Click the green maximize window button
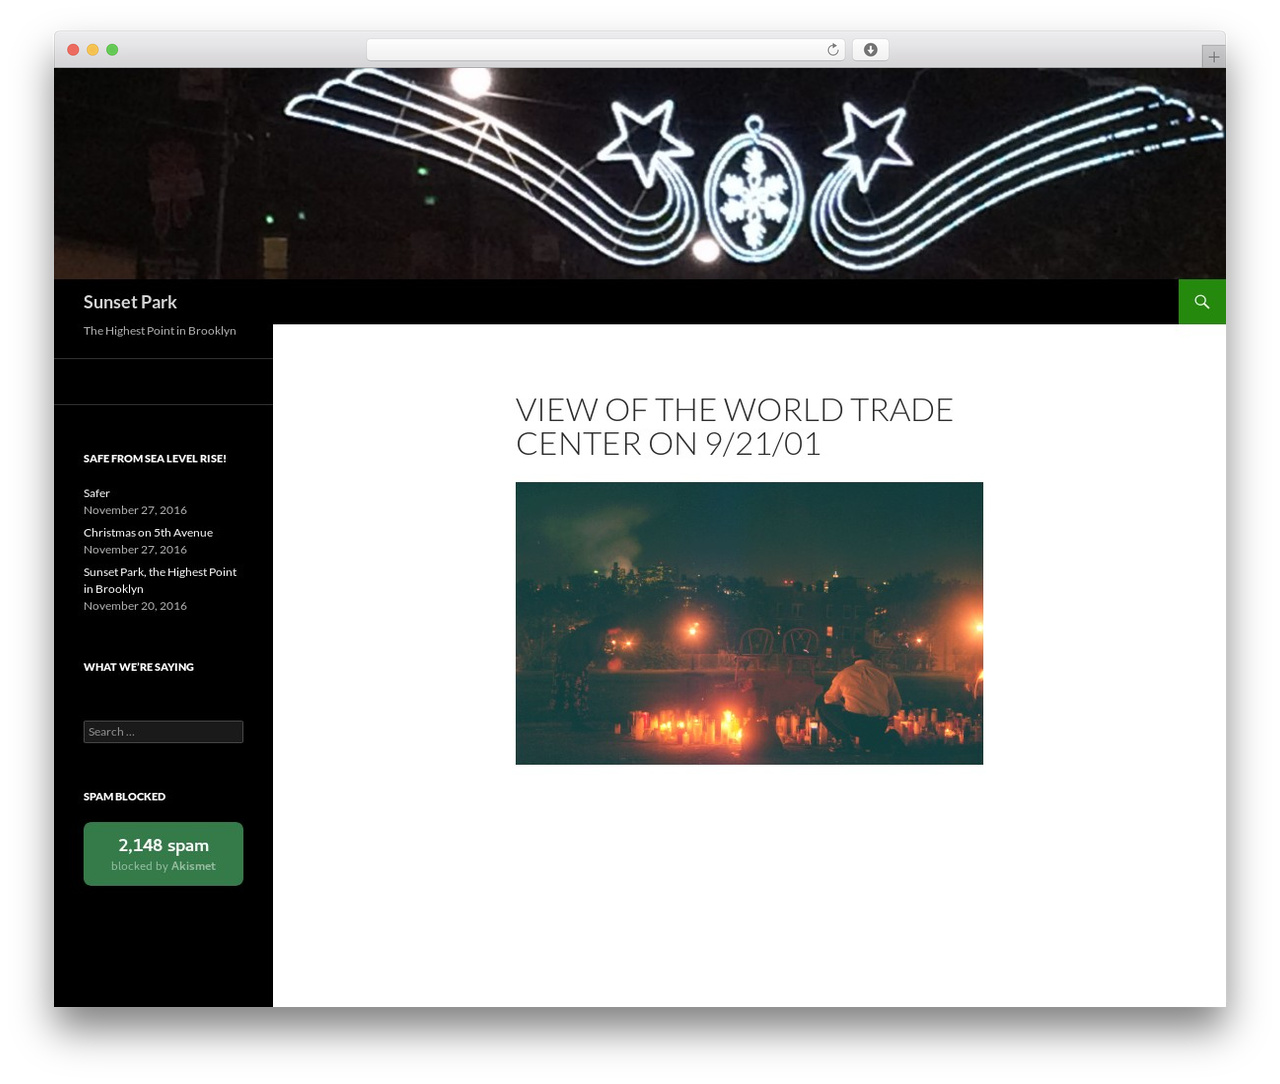The height and width of the screenshot is (1084, 1280). 112,50
